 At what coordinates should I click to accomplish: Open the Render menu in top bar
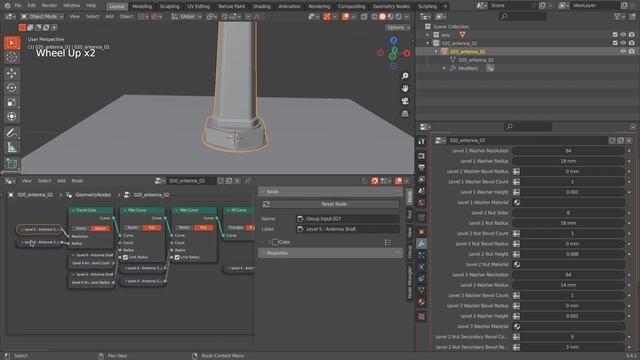(x=49, y=6)
